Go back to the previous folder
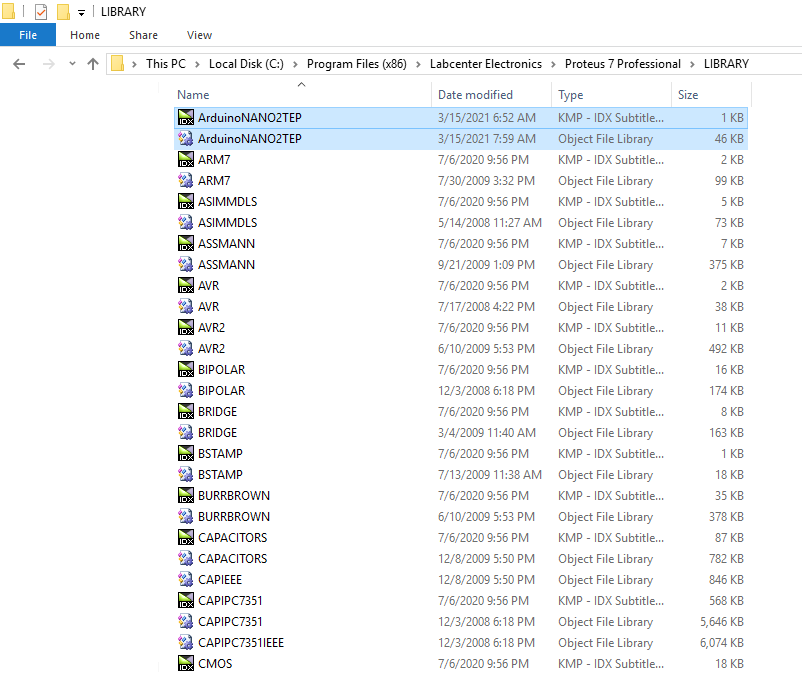This screenshot has height=676, width=802. click(19, 64)
